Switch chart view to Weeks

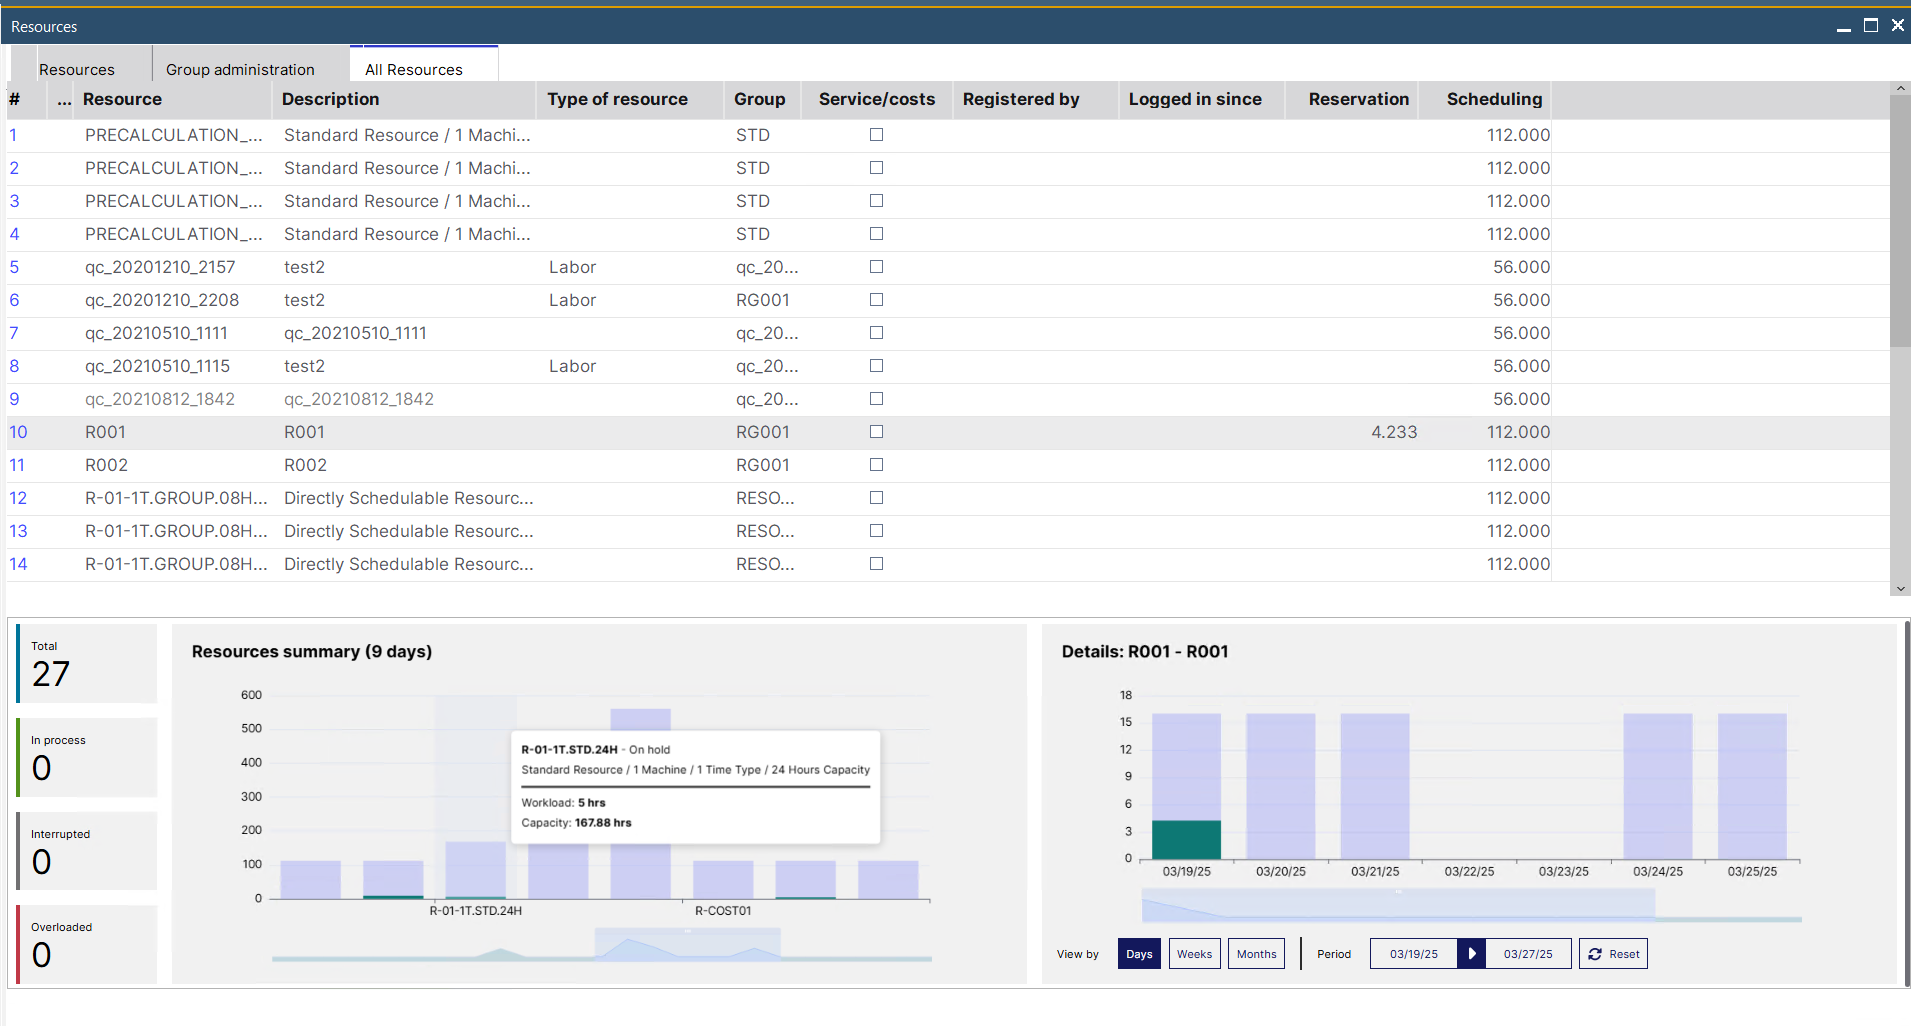tap(1194, 954)
